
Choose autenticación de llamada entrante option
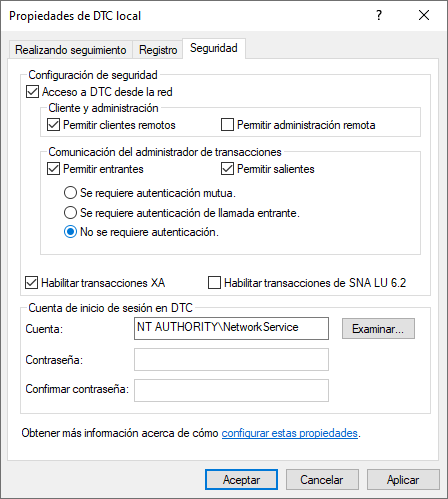point(70,212)
